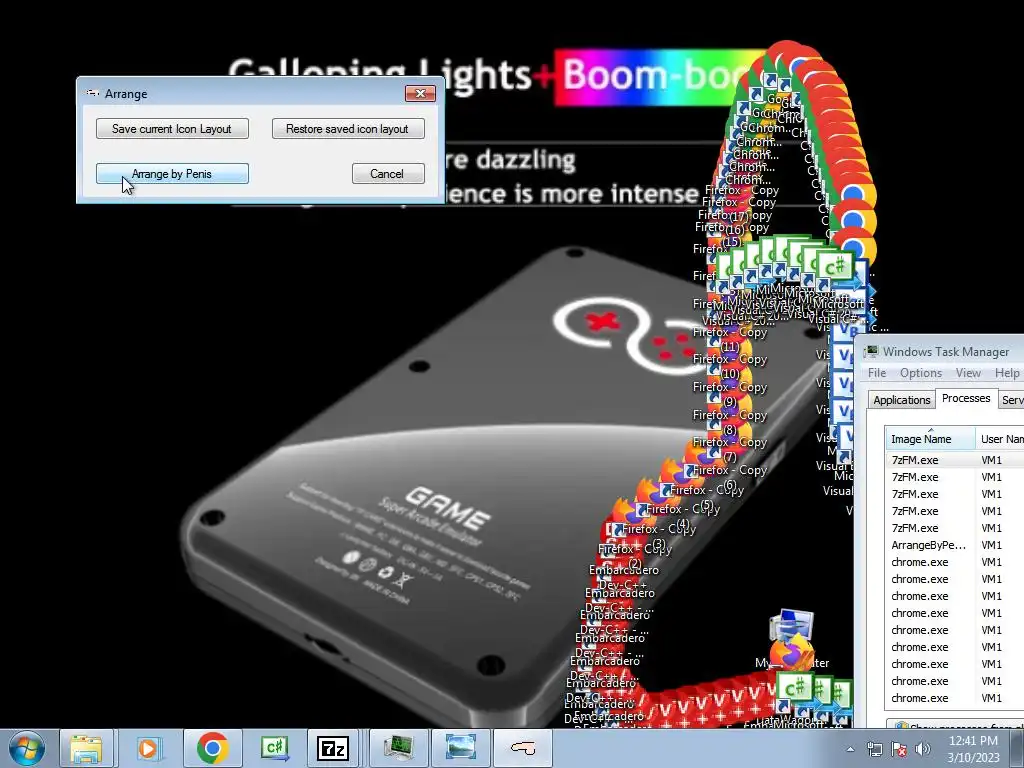This screenshot has width=1024, height=768.
Task: Switch to Arrange app pointing-hand taskbar icon
Action: [x=522, y=748]
